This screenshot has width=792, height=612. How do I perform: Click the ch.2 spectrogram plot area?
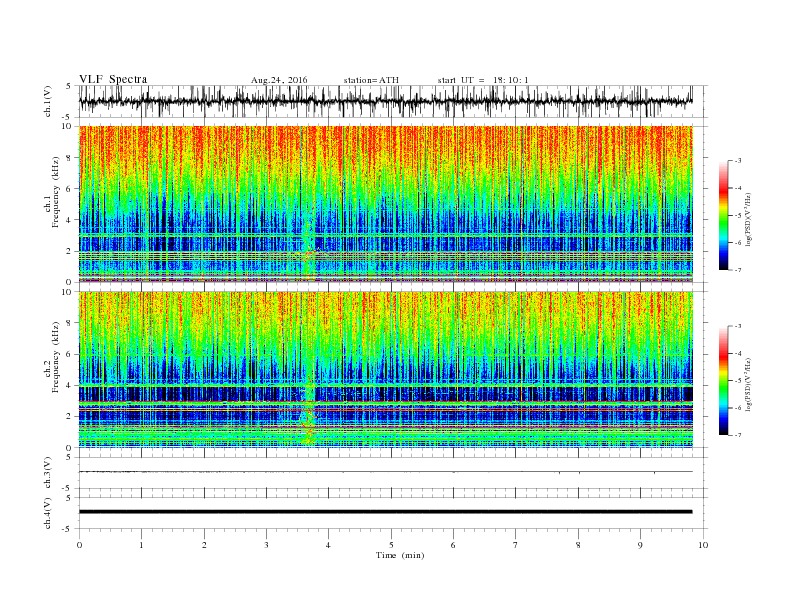(386, 370)
